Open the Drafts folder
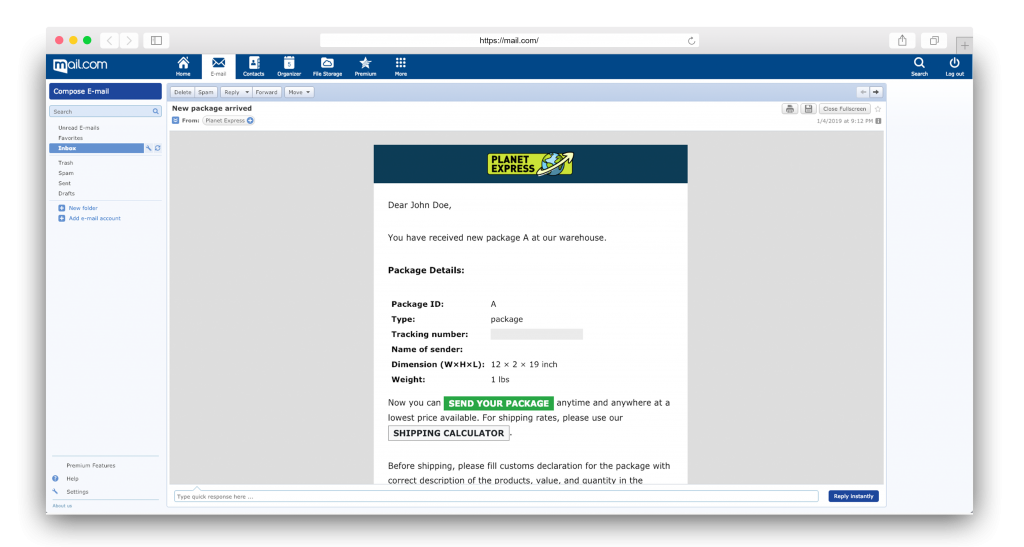The height and width of the screenshot is (547, 1024). 67,194
